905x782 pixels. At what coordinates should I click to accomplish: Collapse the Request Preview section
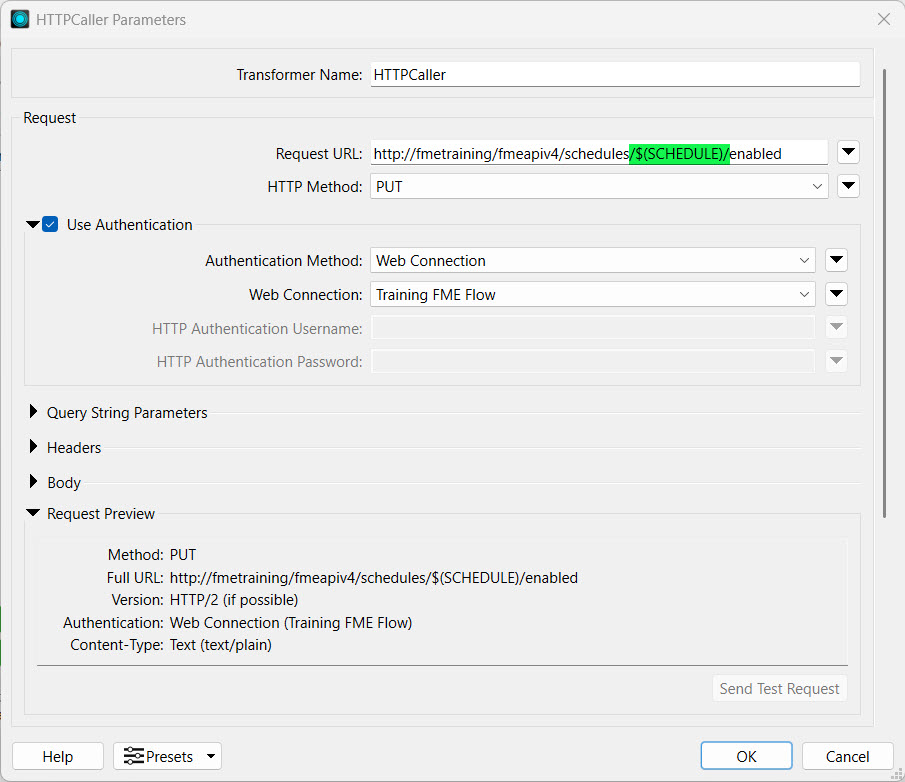click(34, 514)
